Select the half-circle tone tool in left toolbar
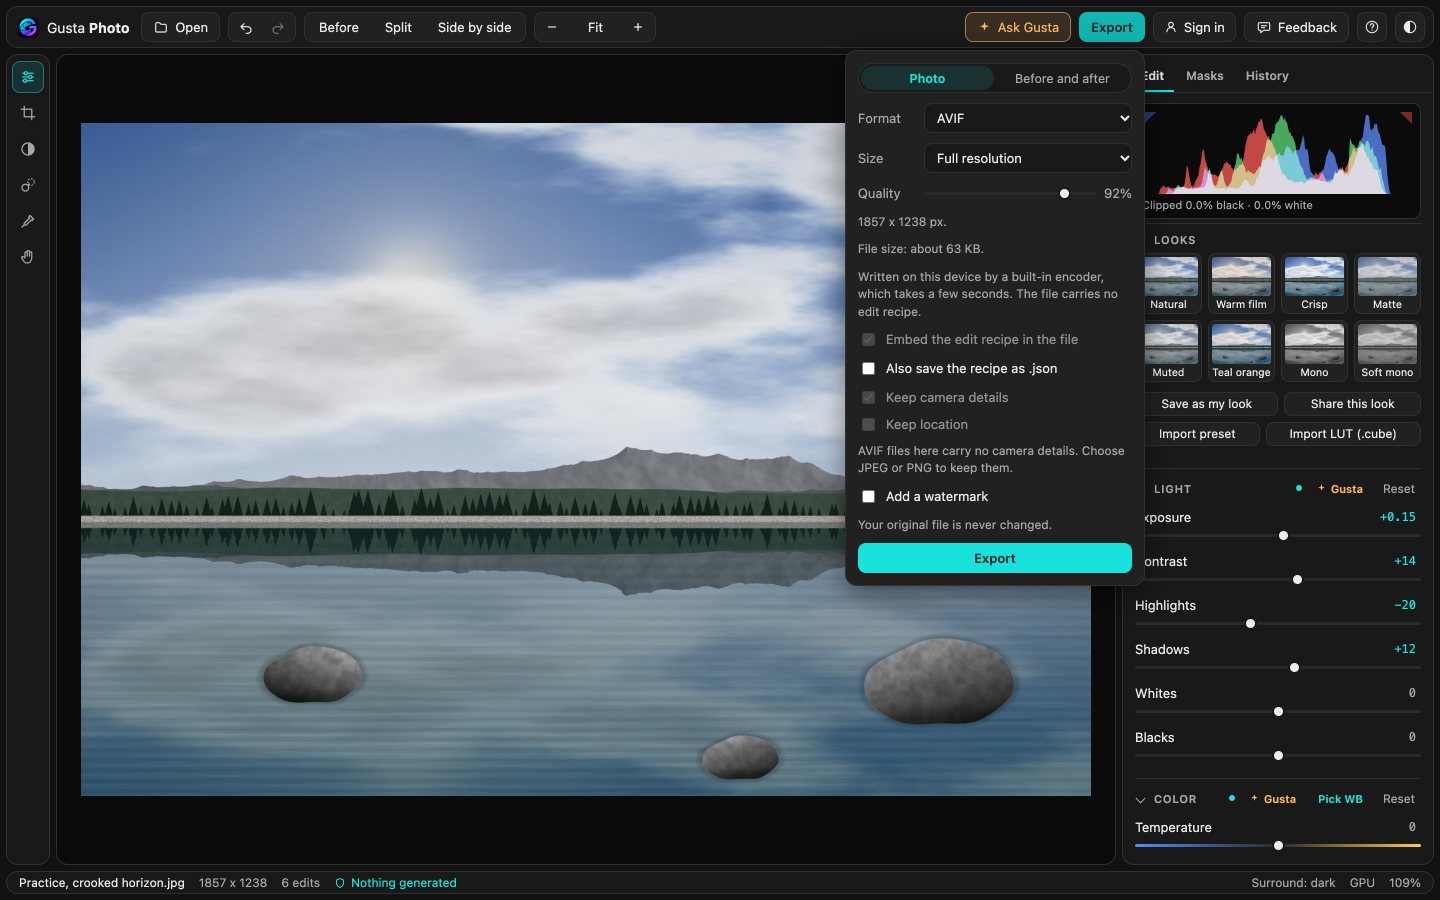Viewport: 1440px width, 900px height. (x=28, y=149)
